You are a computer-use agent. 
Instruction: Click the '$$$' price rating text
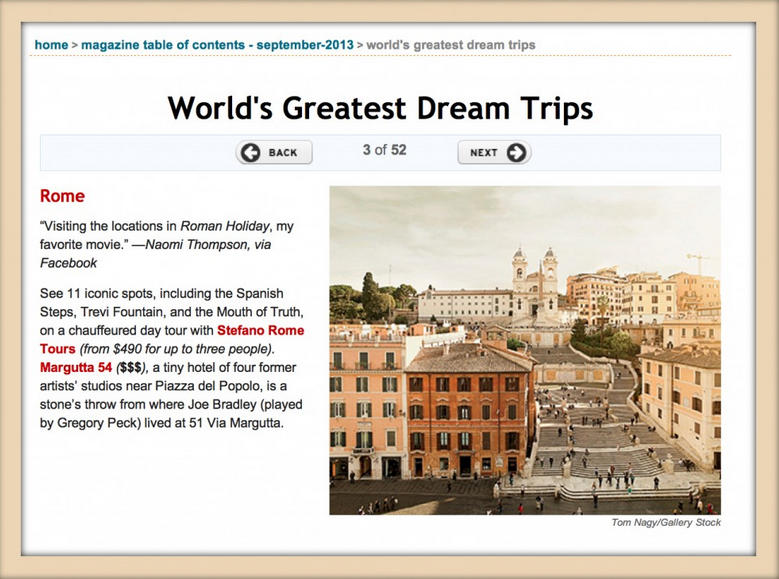click(x=131, y=367)
